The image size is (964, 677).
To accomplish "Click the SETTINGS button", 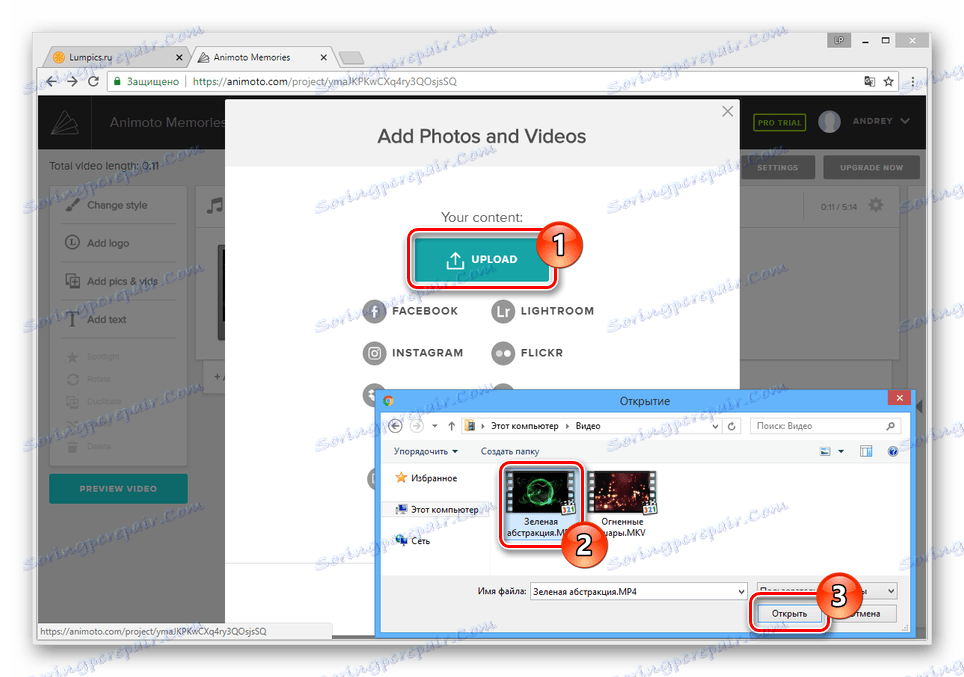I will [778, 167].
